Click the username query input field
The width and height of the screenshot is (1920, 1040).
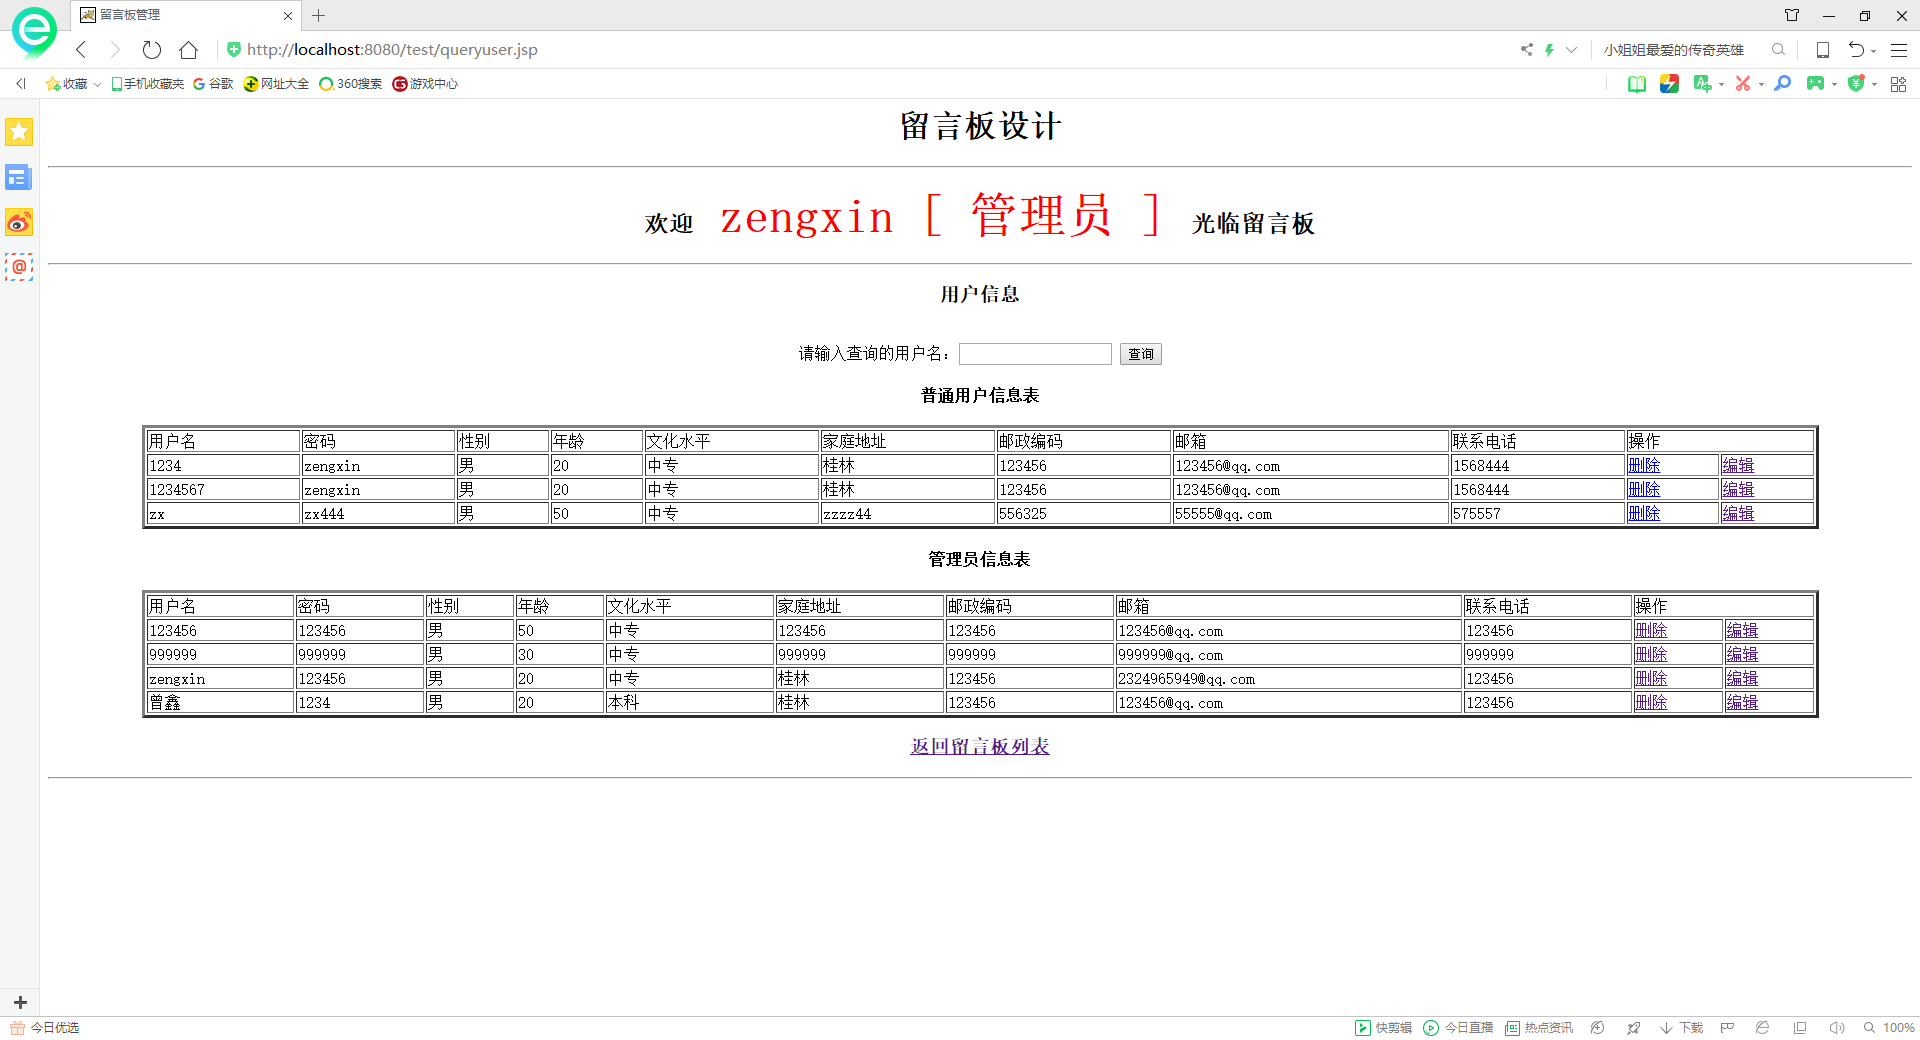pos(1035,354)
